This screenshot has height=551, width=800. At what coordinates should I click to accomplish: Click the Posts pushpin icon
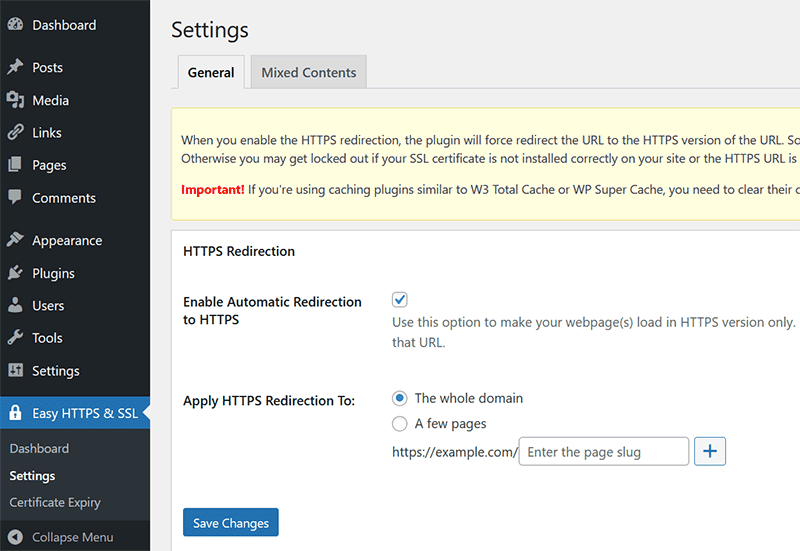(x=15, y=67)
